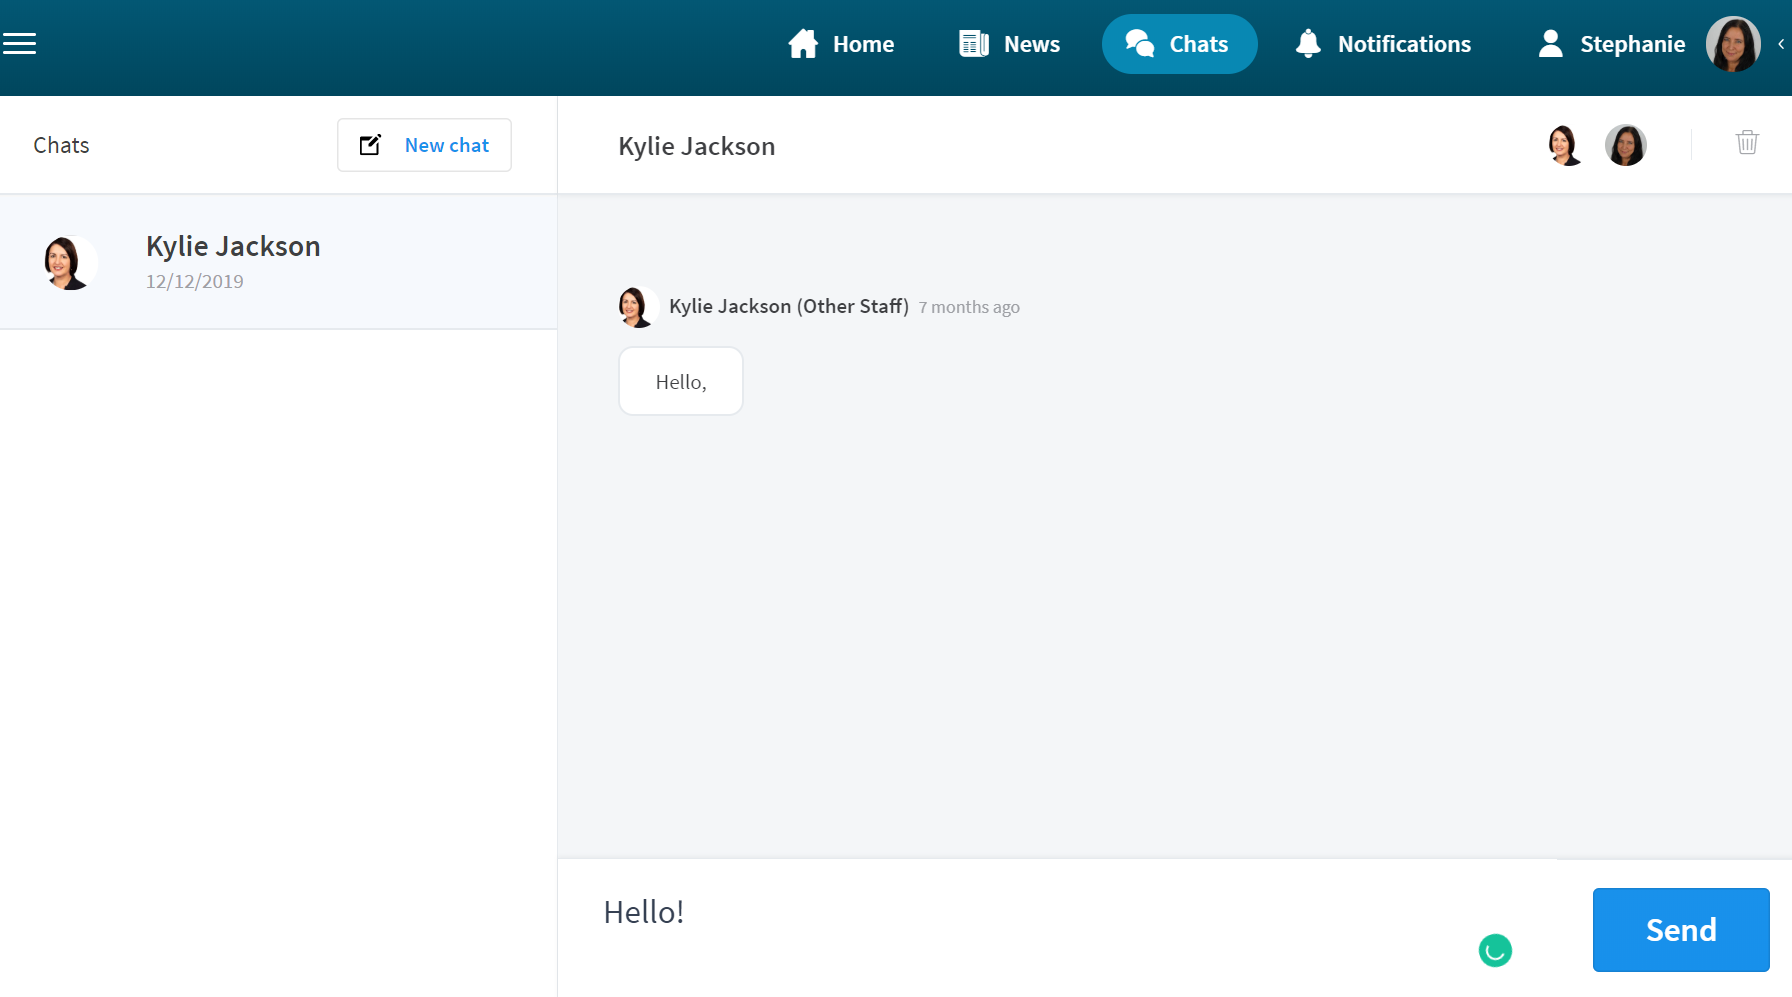Open the Kylie Jackson conversation in list
The height and width of the screenshot is (997, 1792).
278,262
